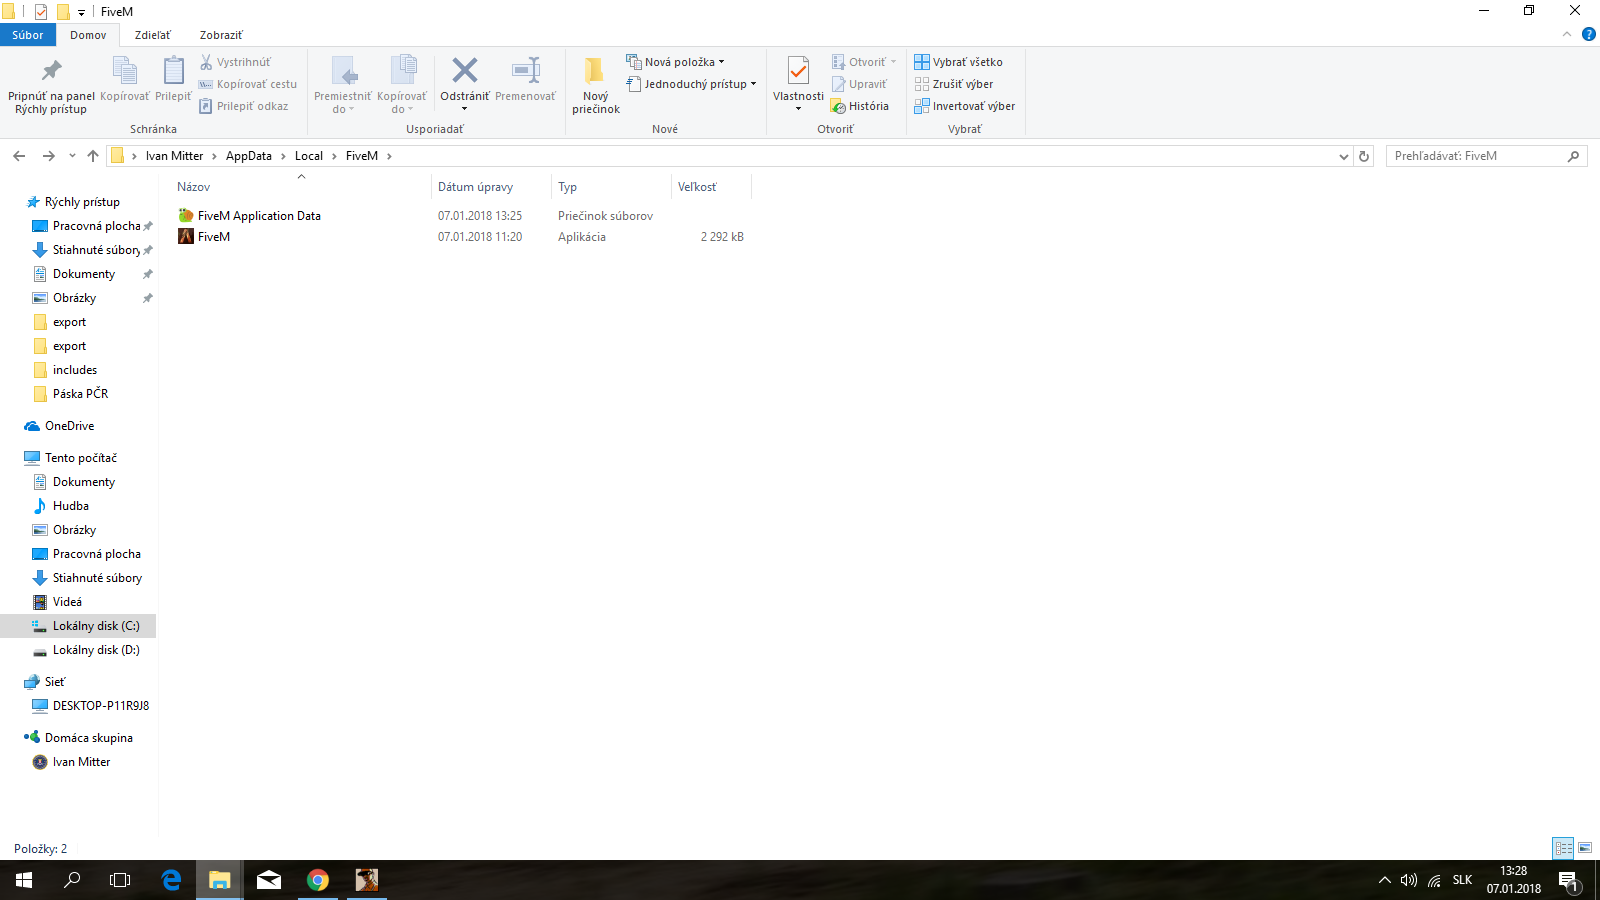Open Nová položka dropdown
1600x900 pixels.
tap(675, 62)
